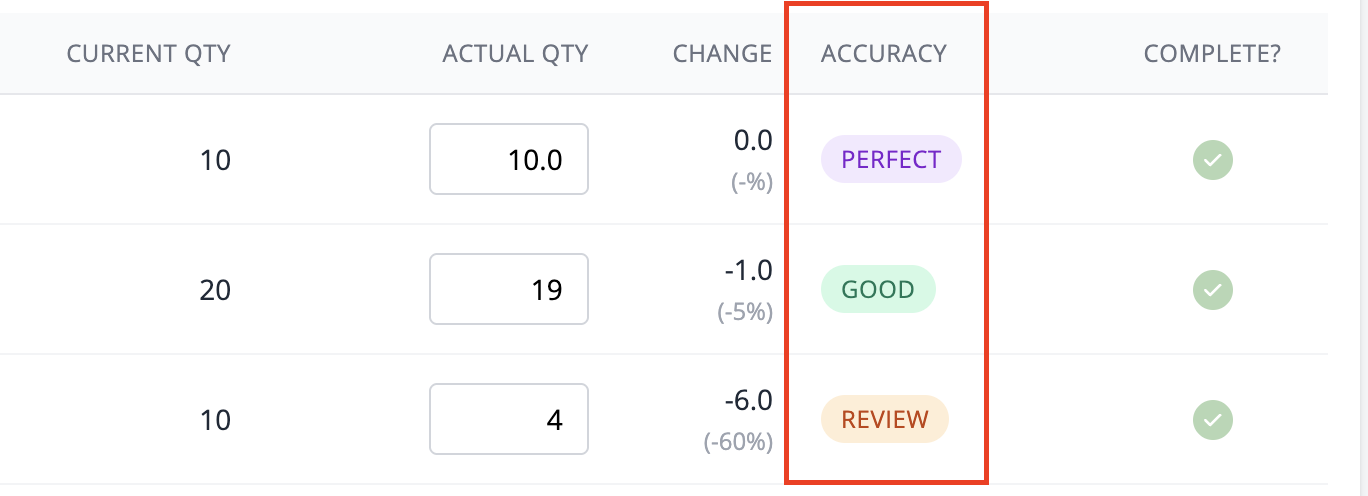The width and height of the screenshot is (1368, 496).
Task: Toggle the complete checkmark in the PERFECT row
Action: click(1212, 160)
